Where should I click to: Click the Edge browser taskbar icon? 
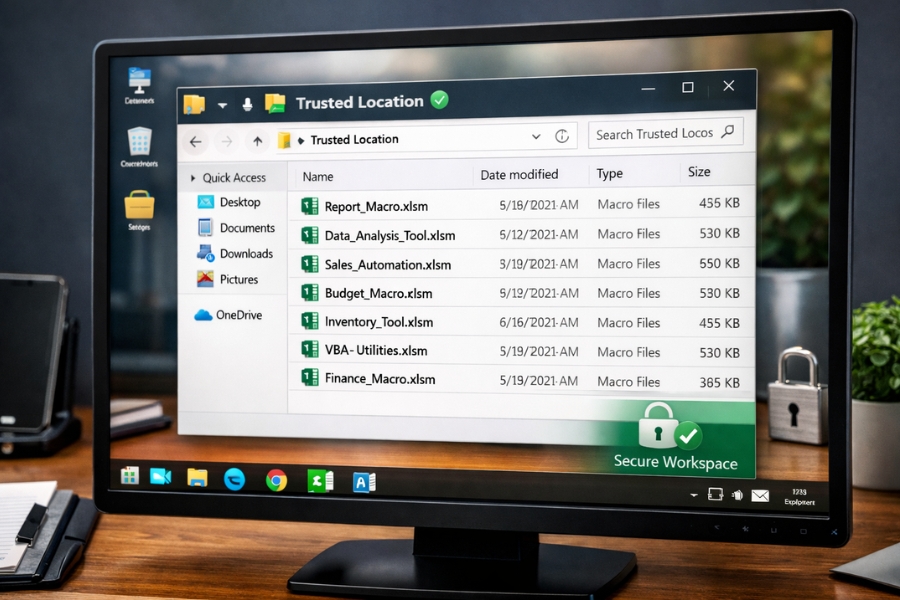pyautogui.click(x=237, y=480)
